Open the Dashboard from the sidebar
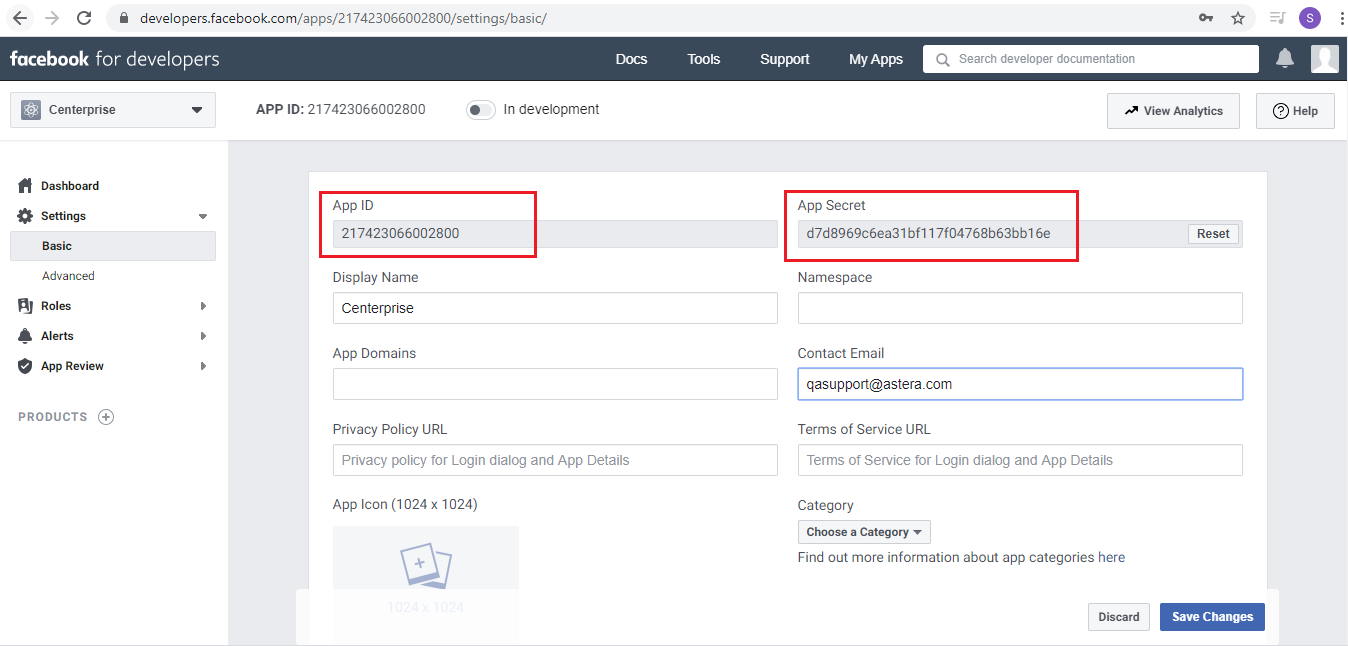1348x646 pixels. pyautogui.click(x=69, y=186)
